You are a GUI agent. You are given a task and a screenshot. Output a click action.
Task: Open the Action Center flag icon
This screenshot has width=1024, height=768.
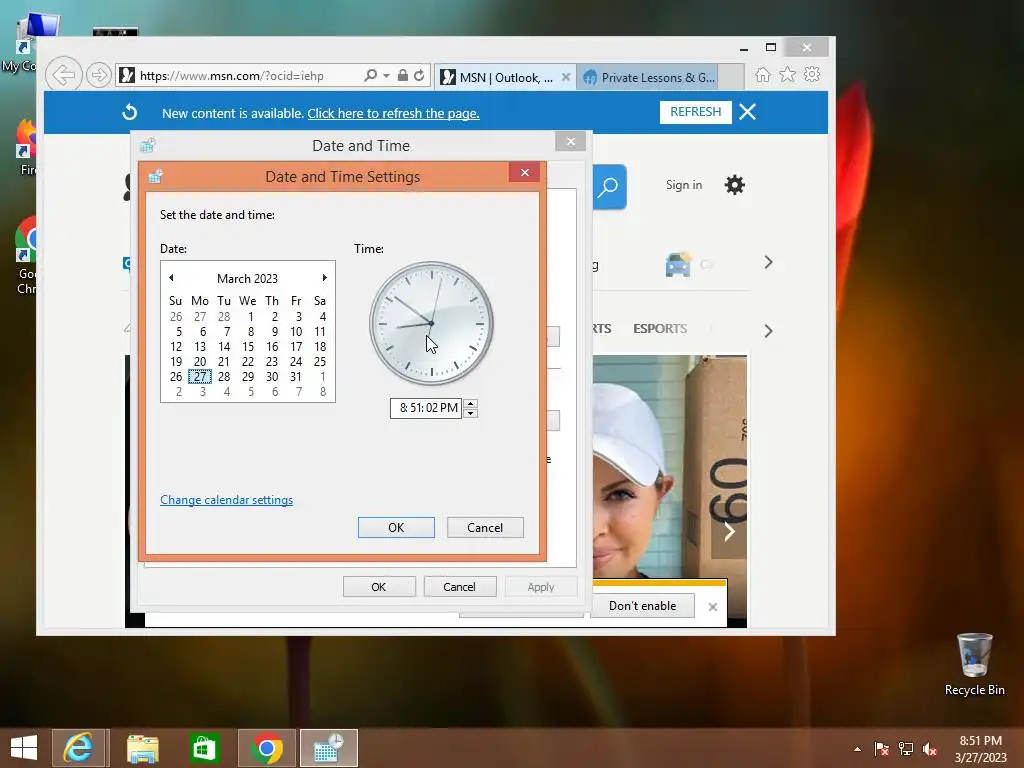click(881, 749)
